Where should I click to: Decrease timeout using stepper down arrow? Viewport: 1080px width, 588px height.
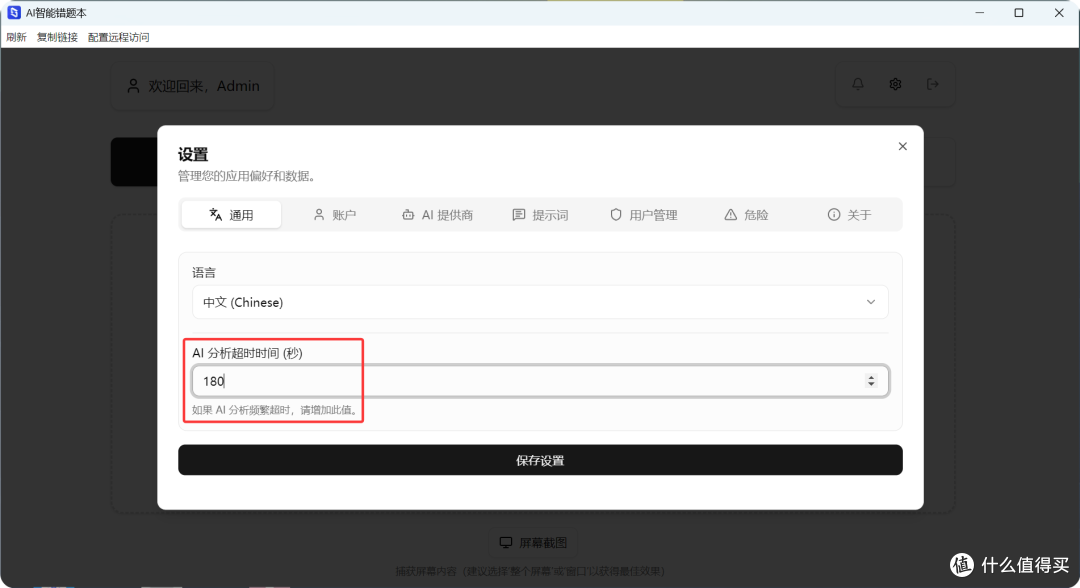coord(871,384)
